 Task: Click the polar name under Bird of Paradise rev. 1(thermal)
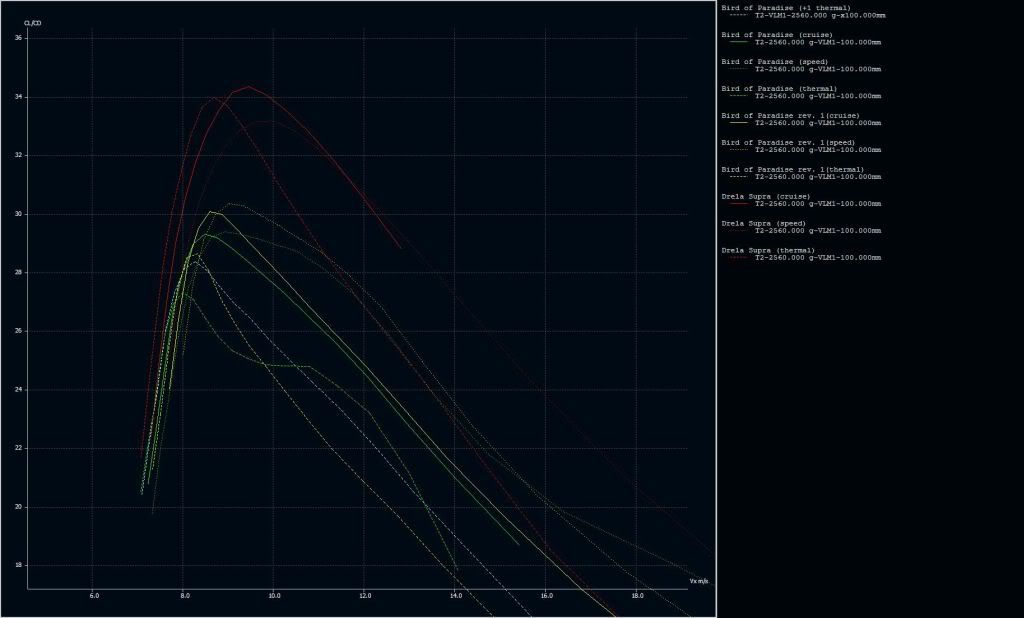click(818, 176)
